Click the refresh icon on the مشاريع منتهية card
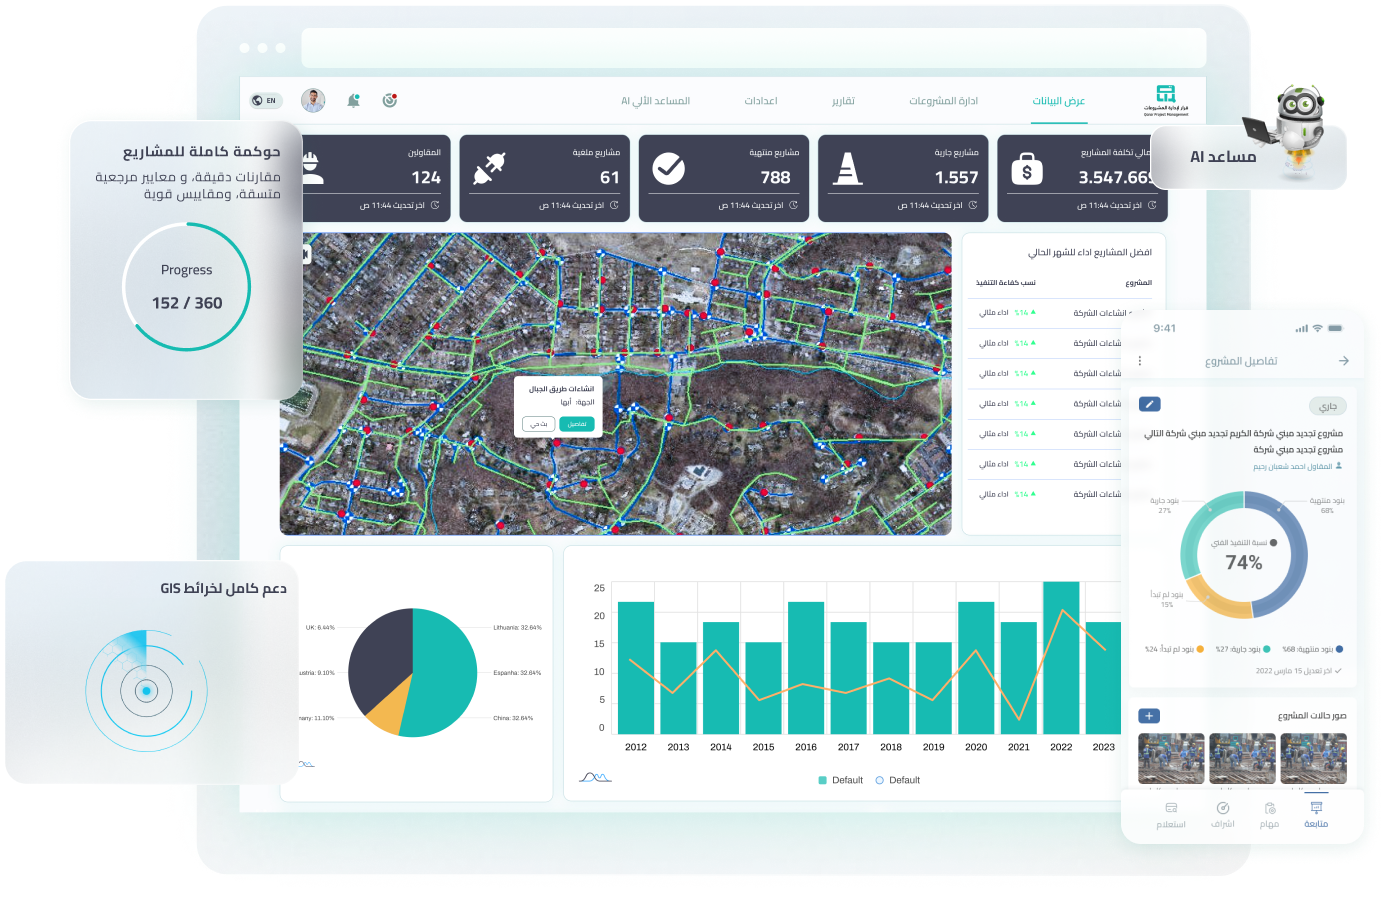The image size is (1385, 897). coord(793,205)
